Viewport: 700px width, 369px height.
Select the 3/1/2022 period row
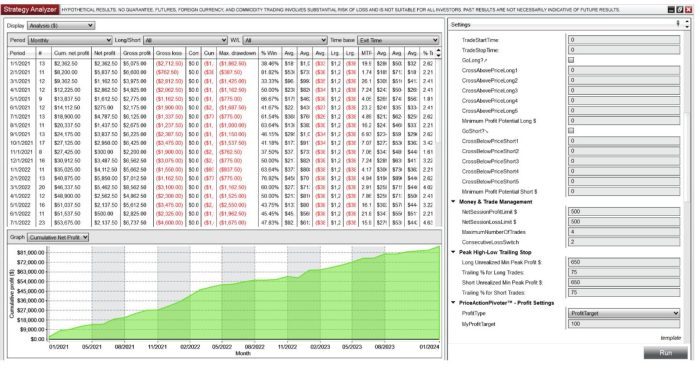tap(221, 187)
